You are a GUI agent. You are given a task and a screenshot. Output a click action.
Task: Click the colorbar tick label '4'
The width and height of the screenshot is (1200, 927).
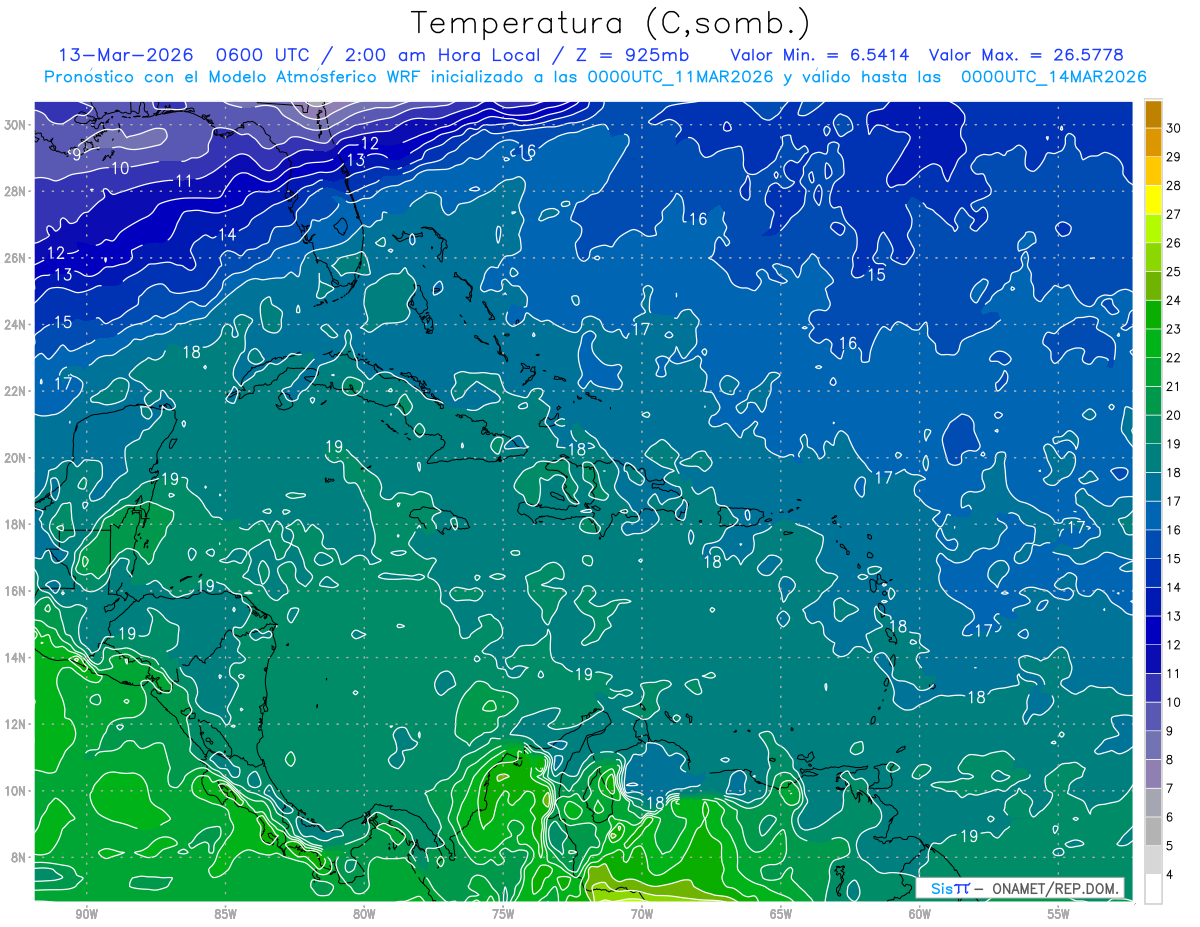coord(1170,875)
